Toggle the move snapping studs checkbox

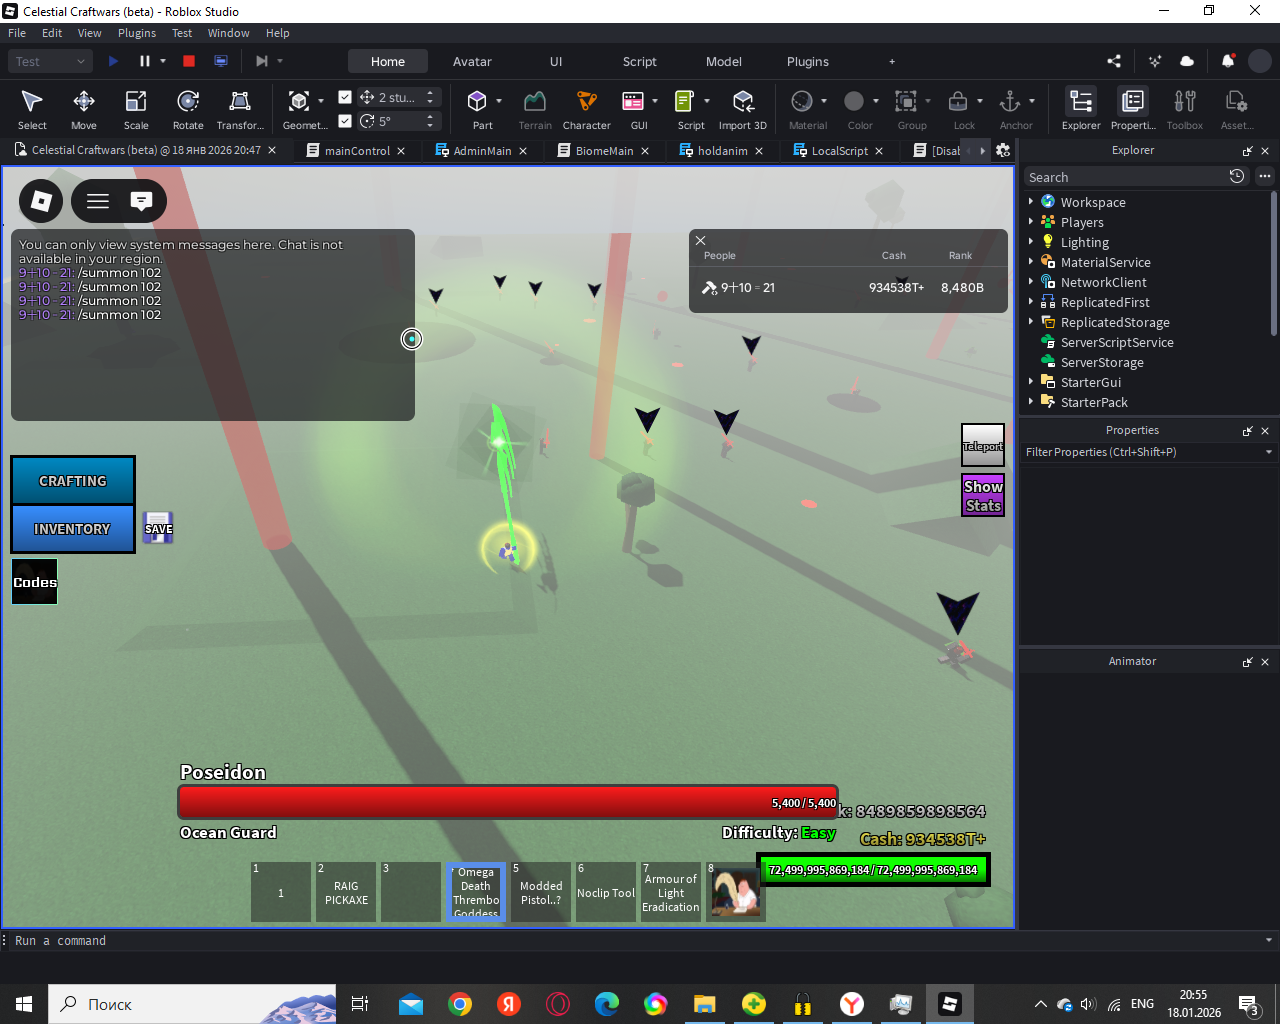pos(345,97)
